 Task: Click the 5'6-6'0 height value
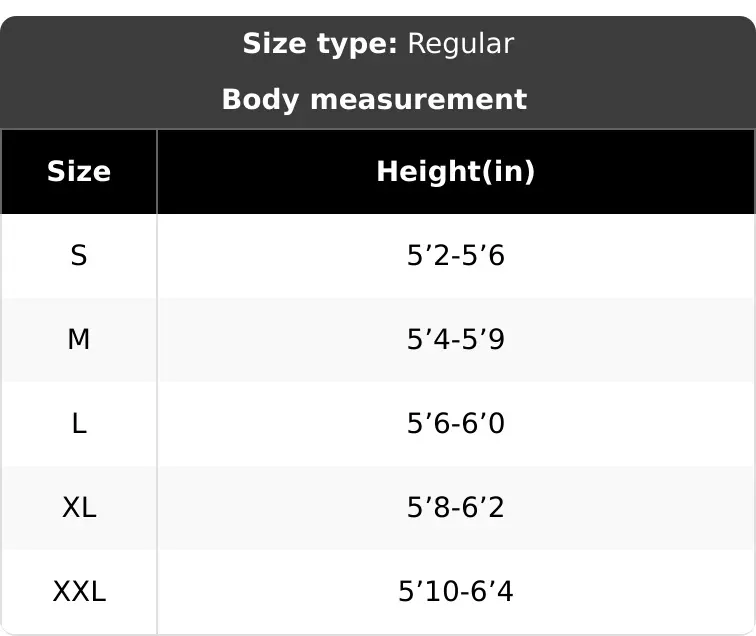pos(456,423)
